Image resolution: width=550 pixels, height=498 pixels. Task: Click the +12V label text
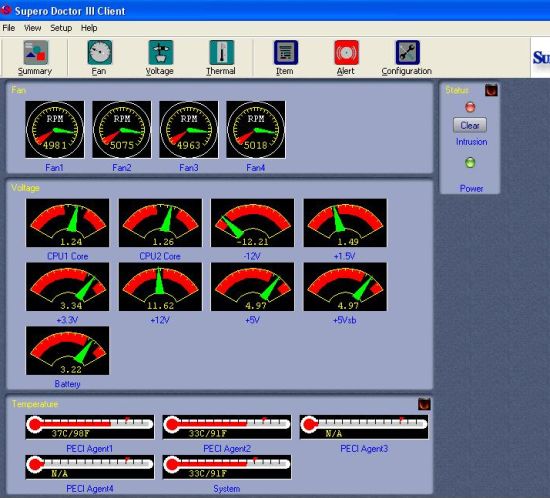point(160,320)
